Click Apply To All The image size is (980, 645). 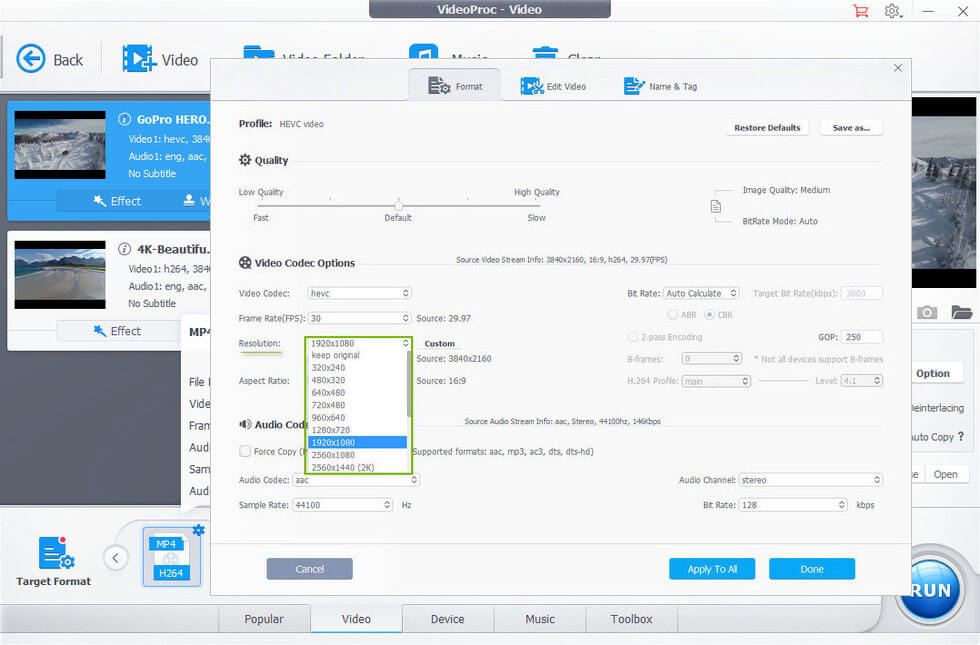[712, 569]
